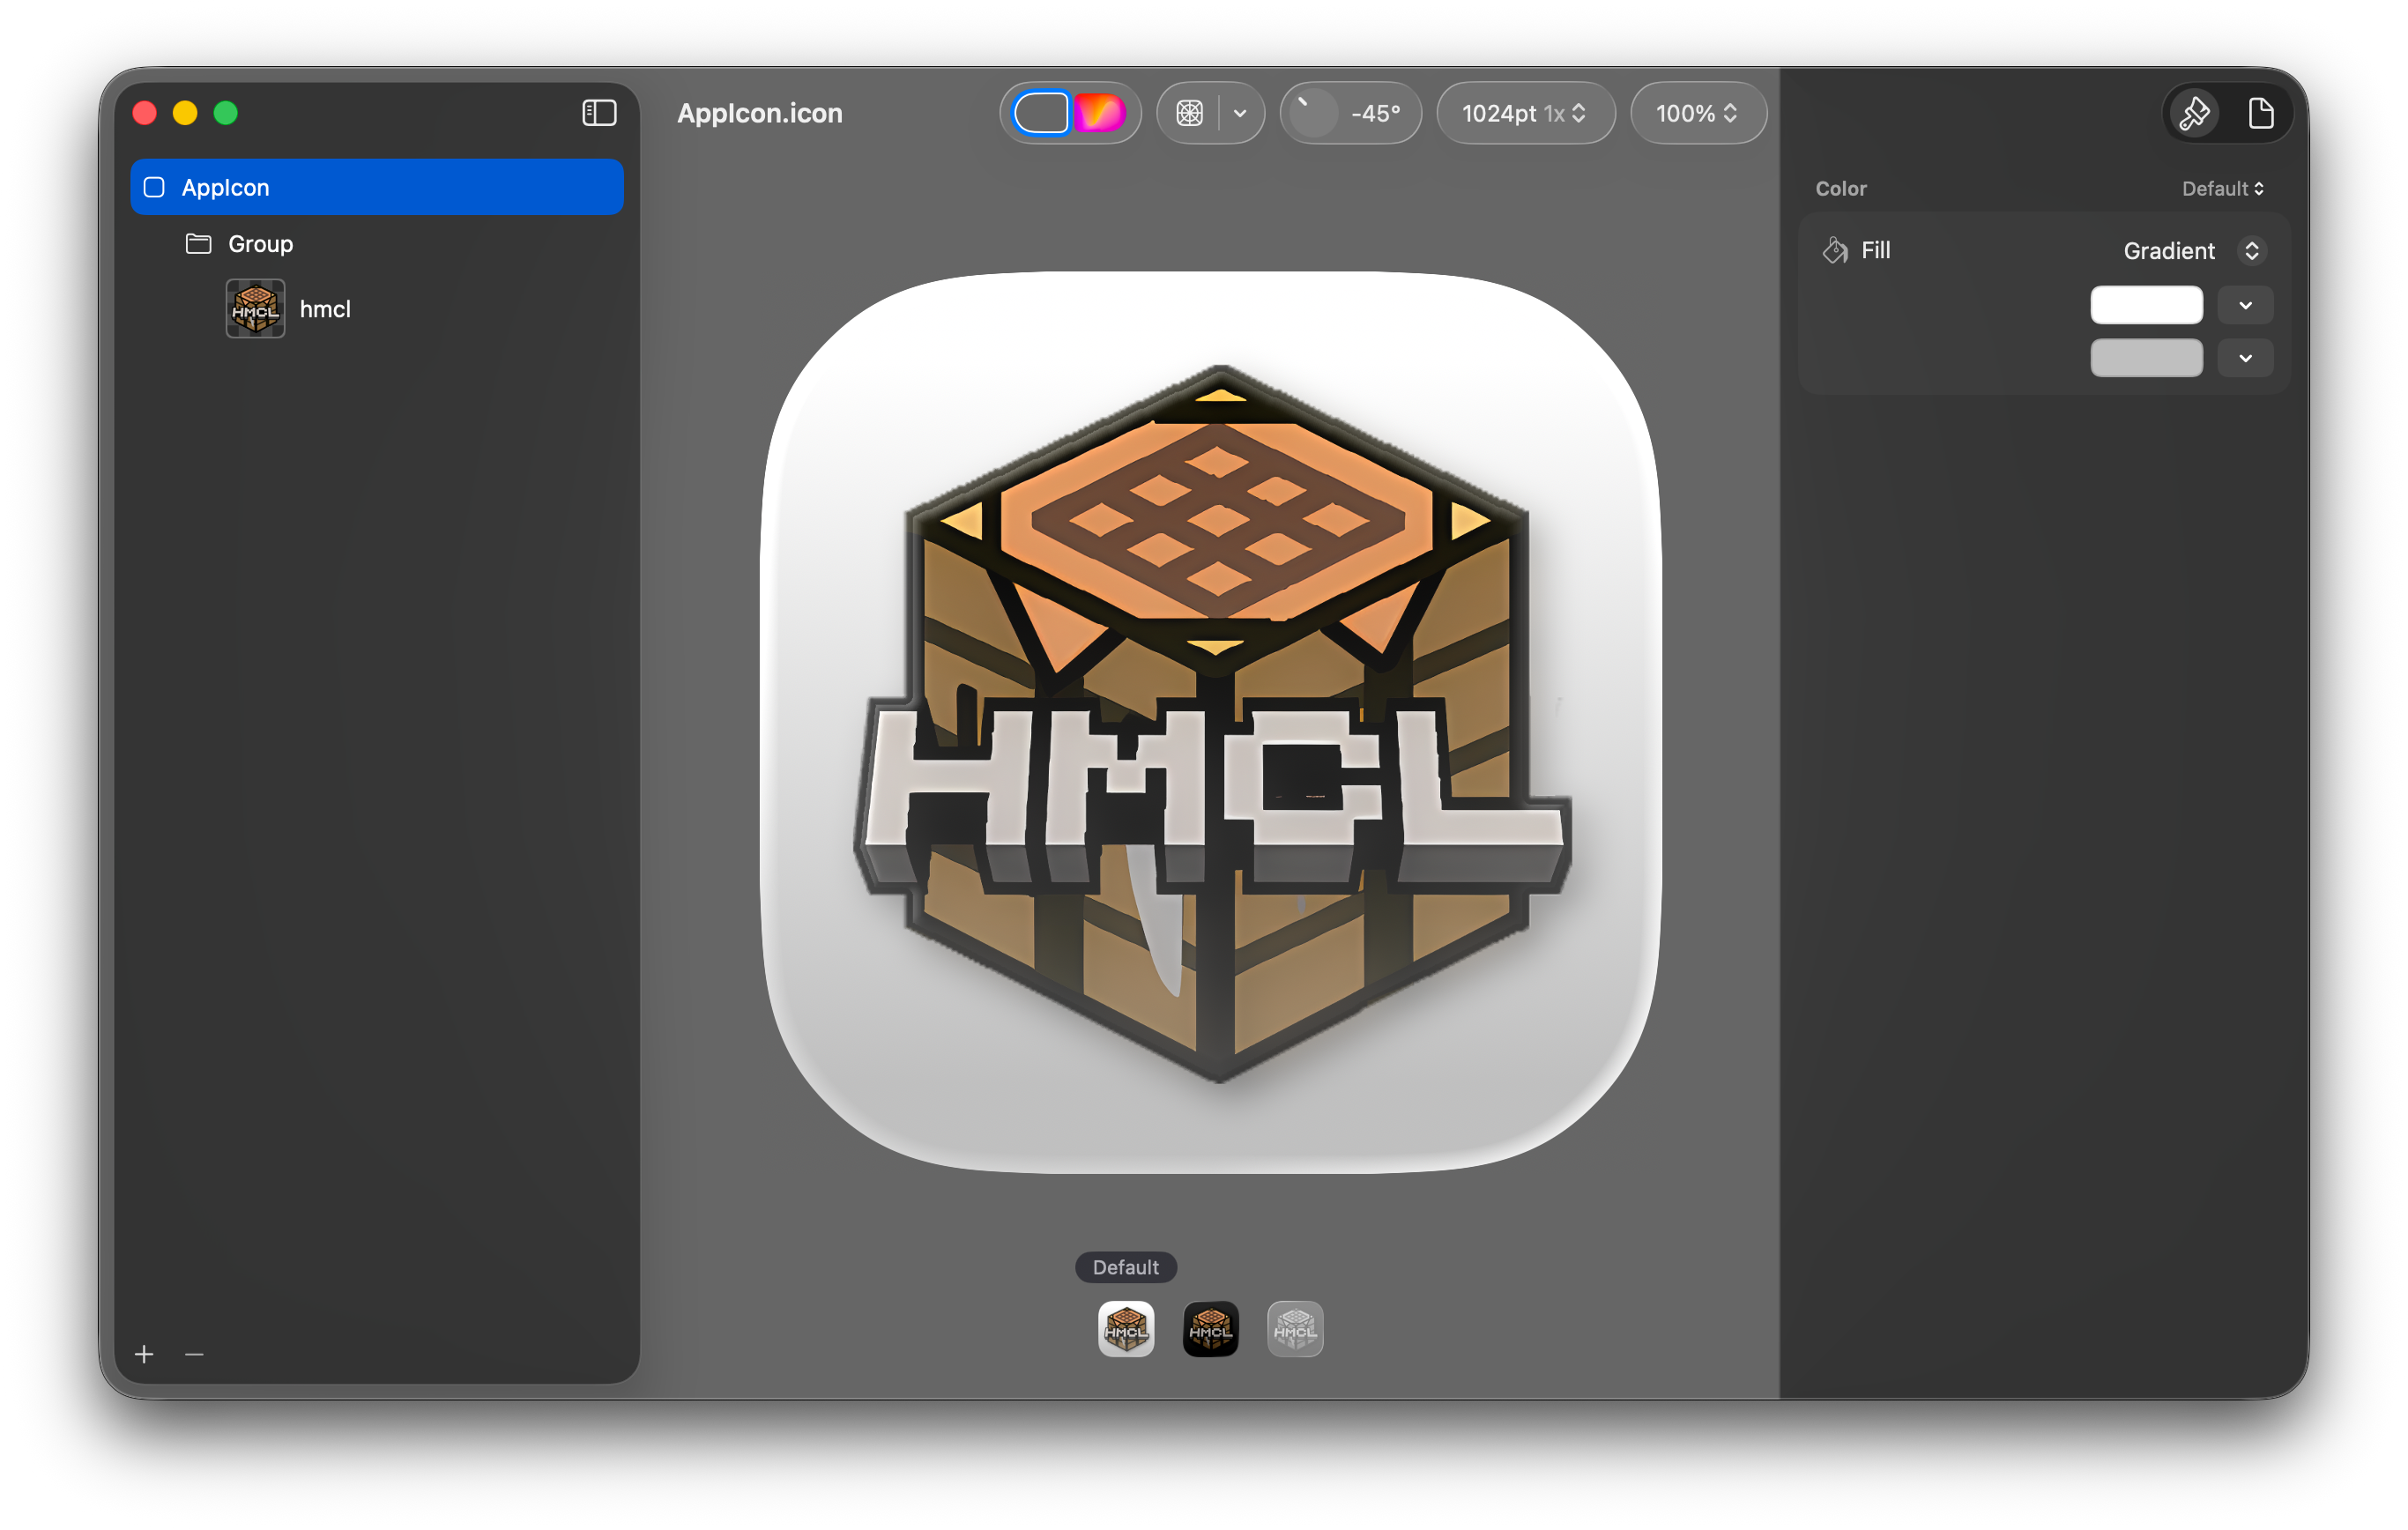Click the light angle dial
2408x1530 pixels.
tap(1312, 113)
